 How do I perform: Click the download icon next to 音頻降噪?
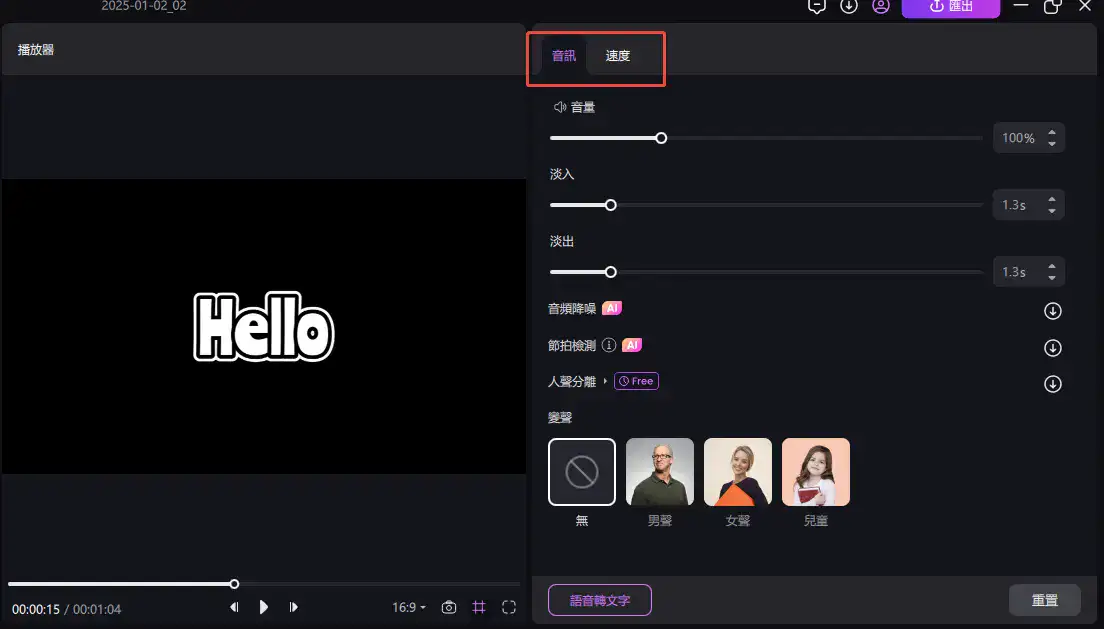1052,311
